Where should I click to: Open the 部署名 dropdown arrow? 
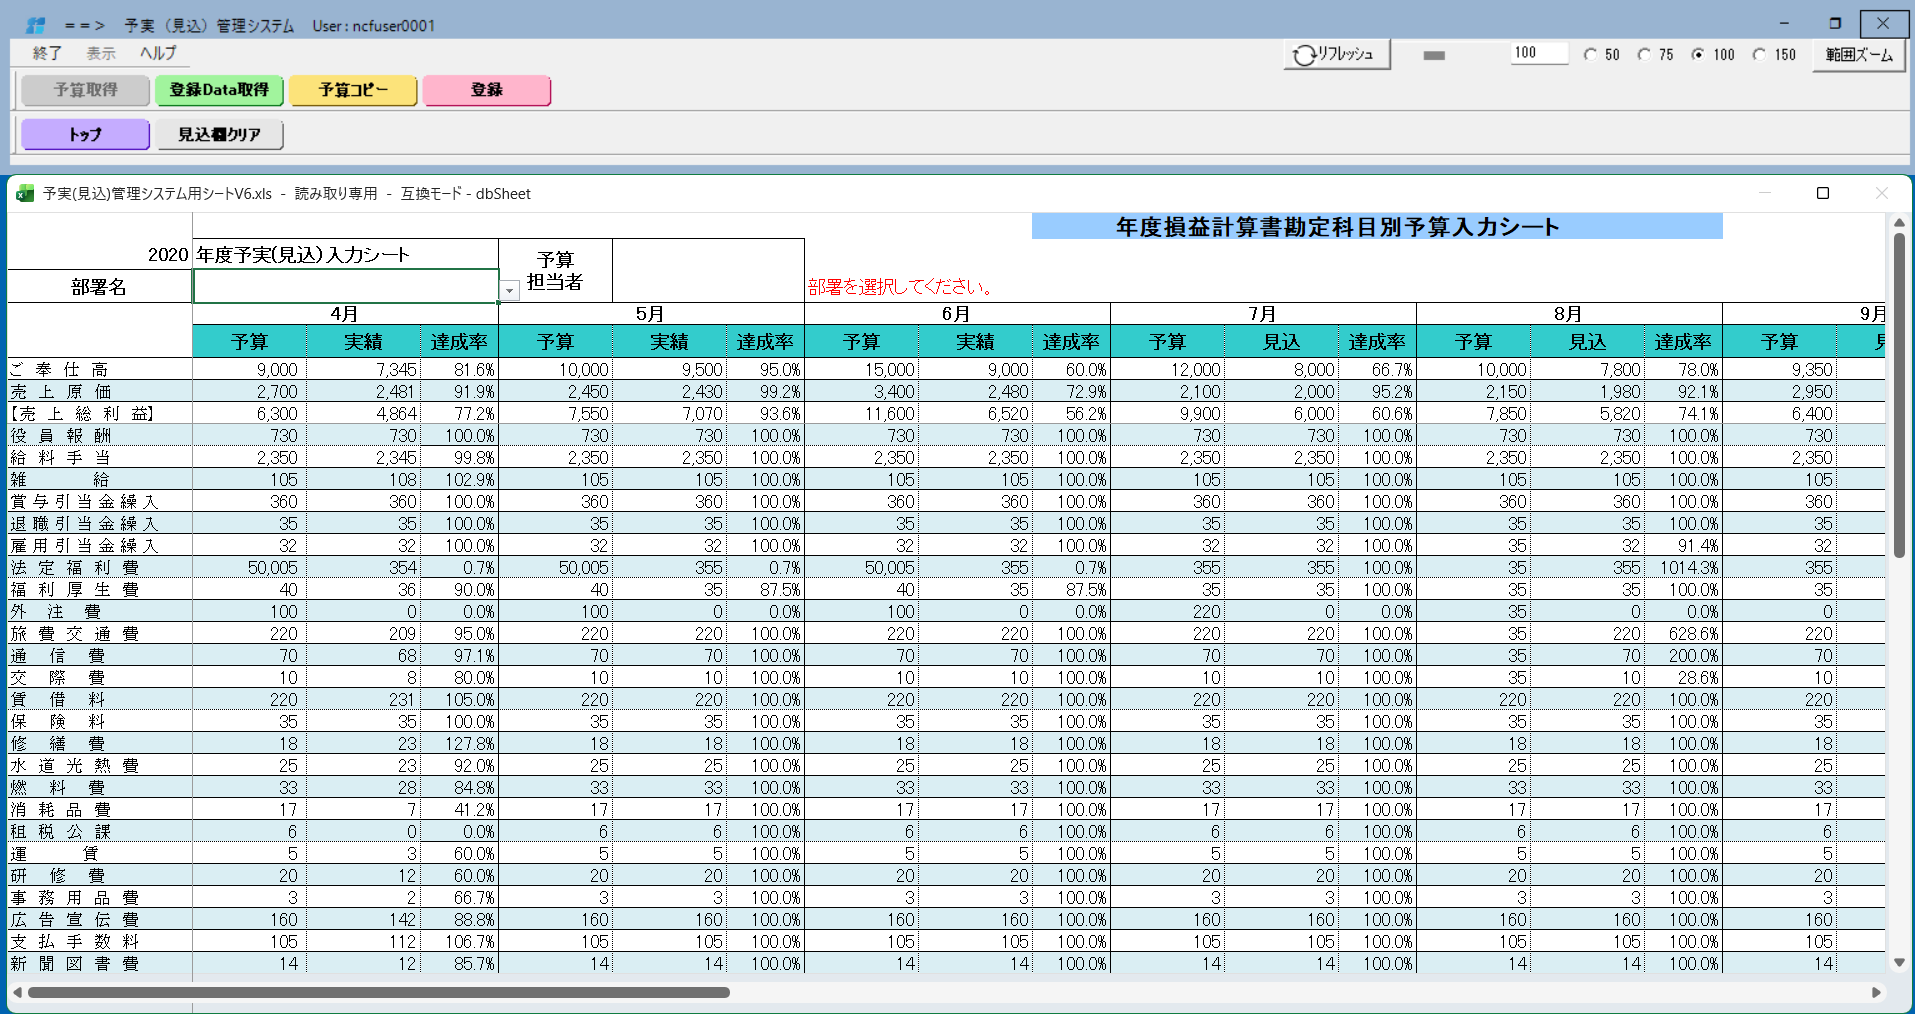pyautogui.click(x=509, y=290)
